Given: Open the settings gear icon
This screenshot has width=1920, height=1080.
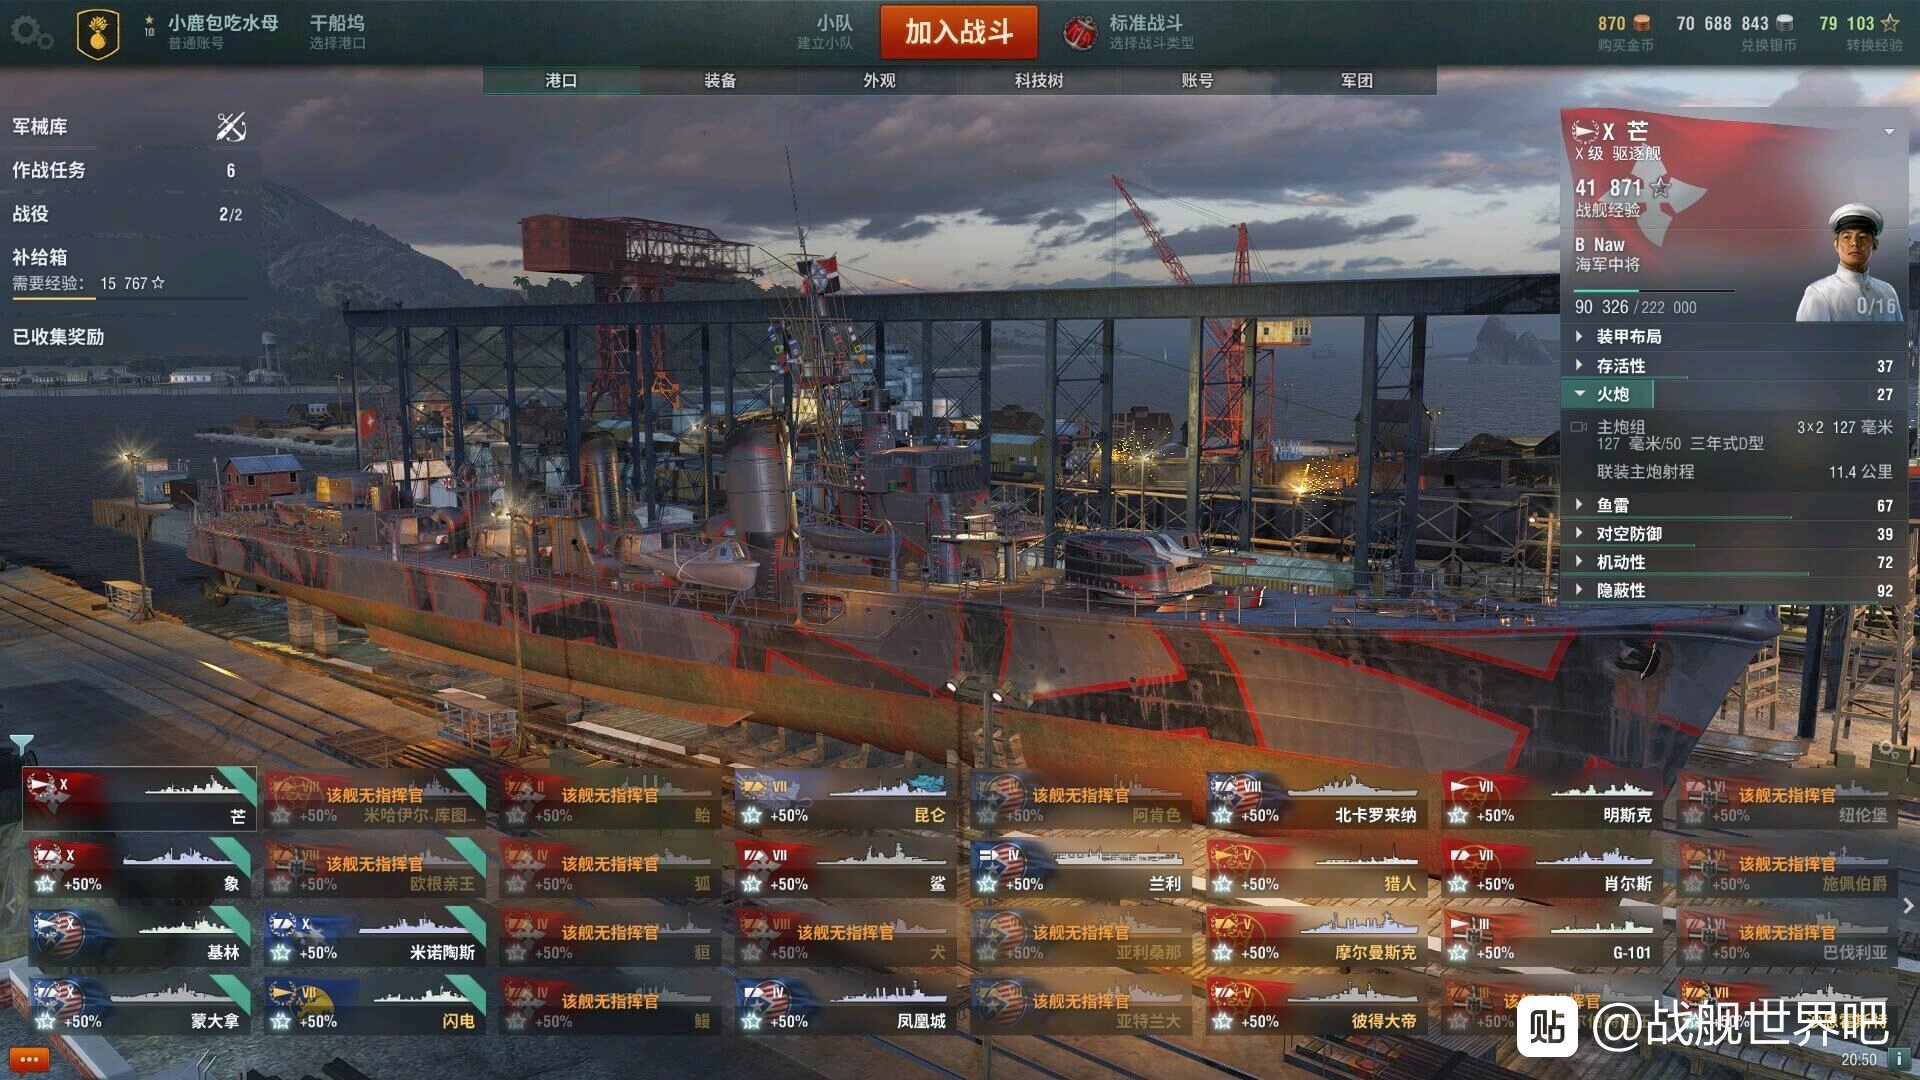Looking at the screenshot, I should (x=31, y=32).
